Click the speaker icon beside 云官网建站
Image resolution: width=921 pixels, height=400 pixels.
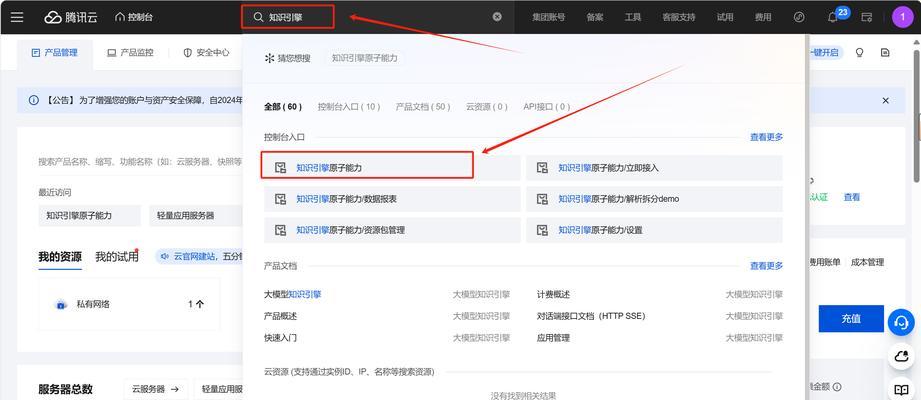point(164,256)
